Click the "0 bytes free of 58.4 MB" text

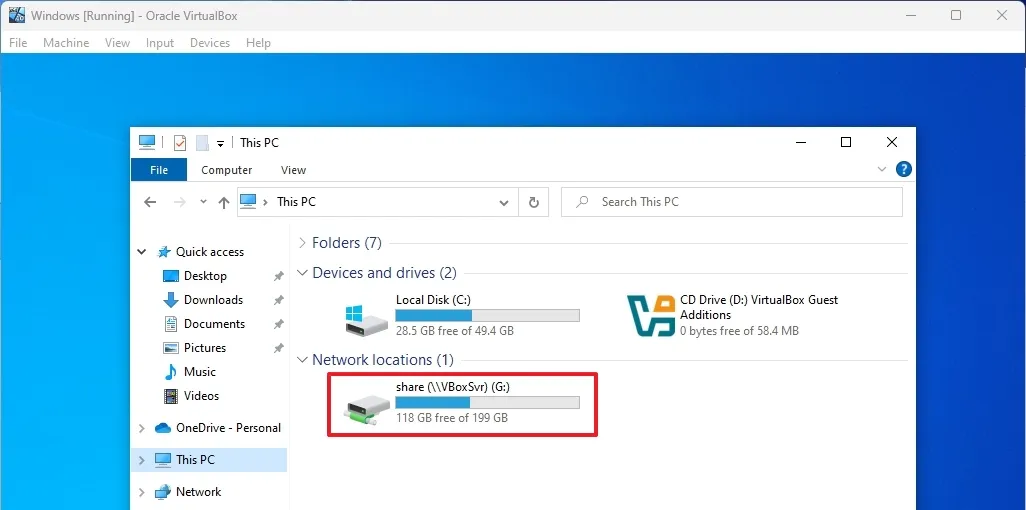739,331
